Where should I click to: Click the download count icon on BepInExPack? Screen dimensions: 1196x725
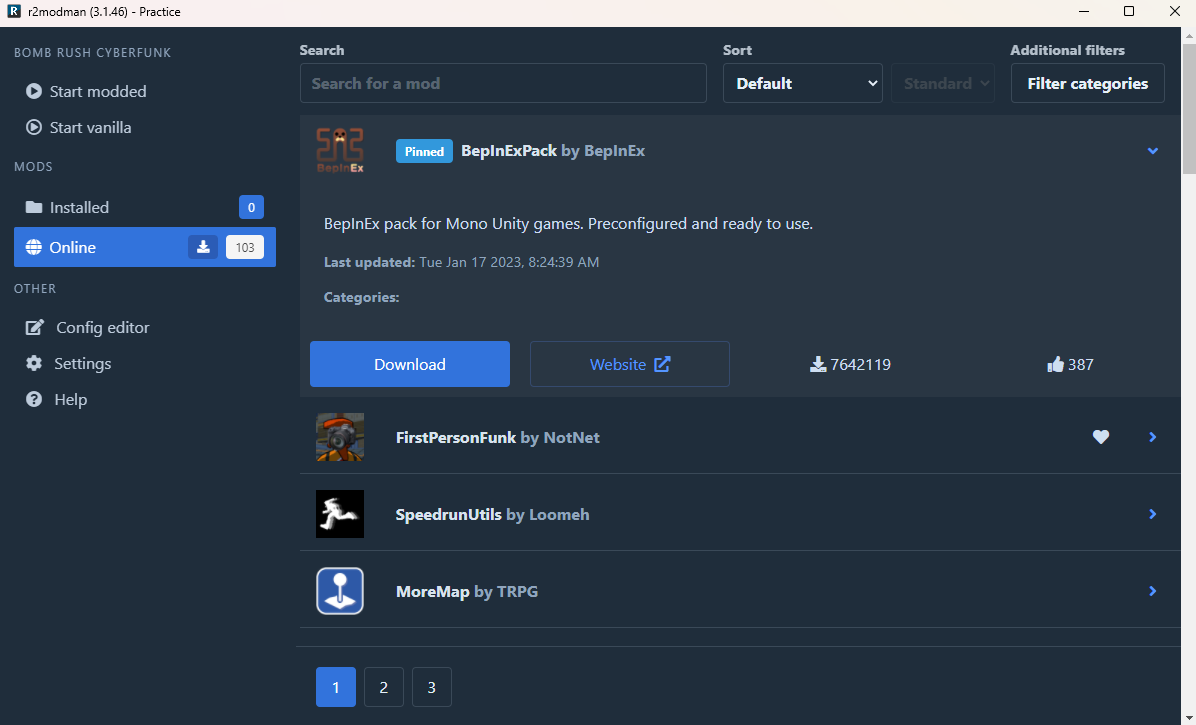817,364
